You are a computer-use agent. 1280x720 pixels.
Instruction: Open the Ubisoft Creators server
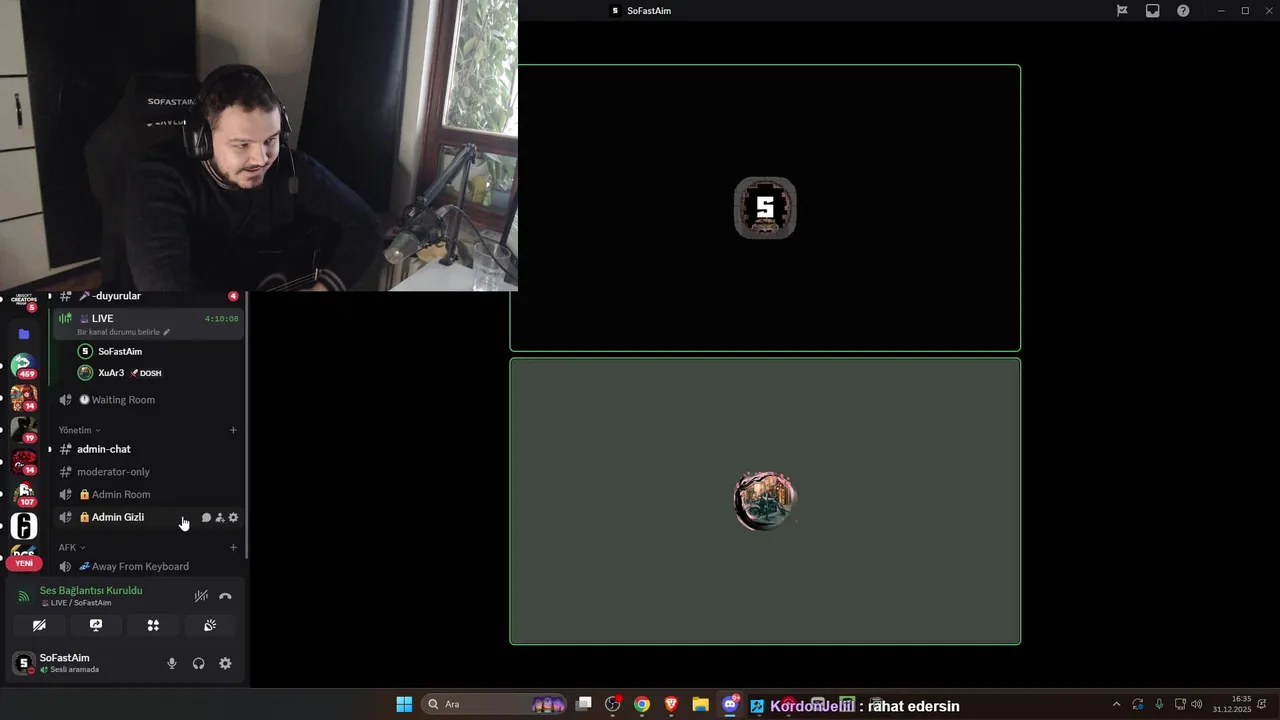point(24,302)
